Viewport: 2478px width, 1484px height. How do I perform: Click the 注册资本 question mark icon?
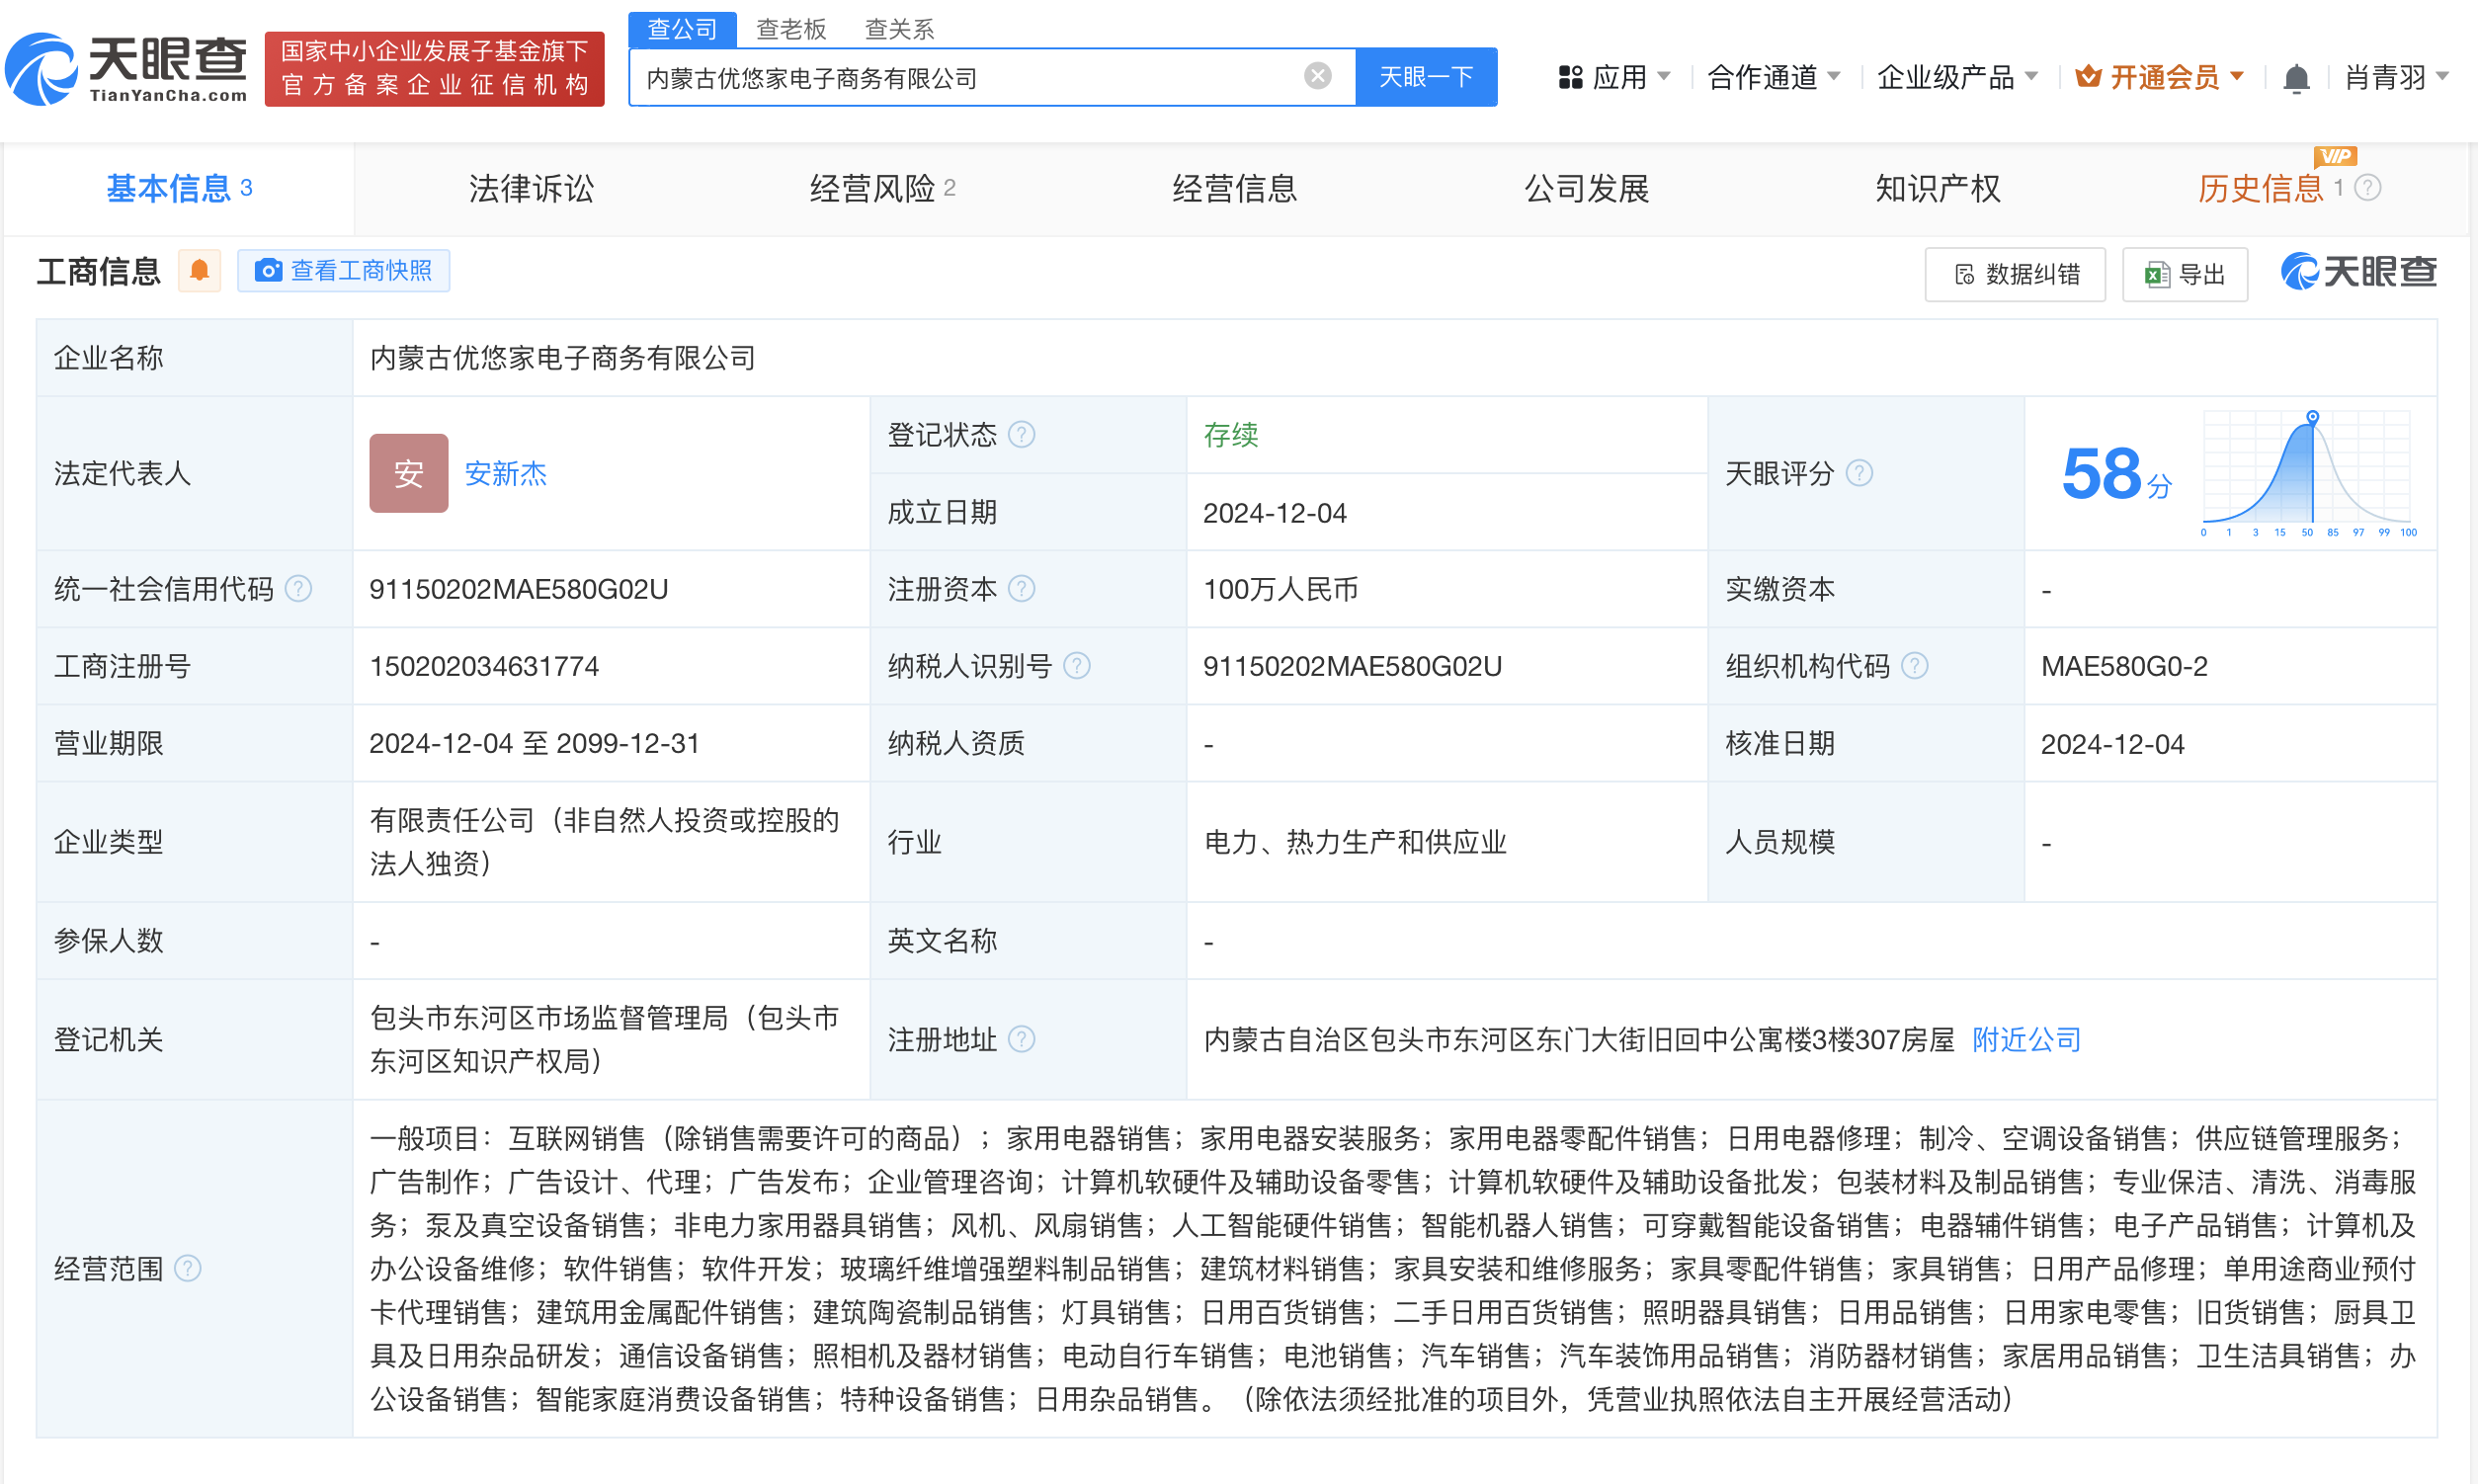tap(1022, 589)
